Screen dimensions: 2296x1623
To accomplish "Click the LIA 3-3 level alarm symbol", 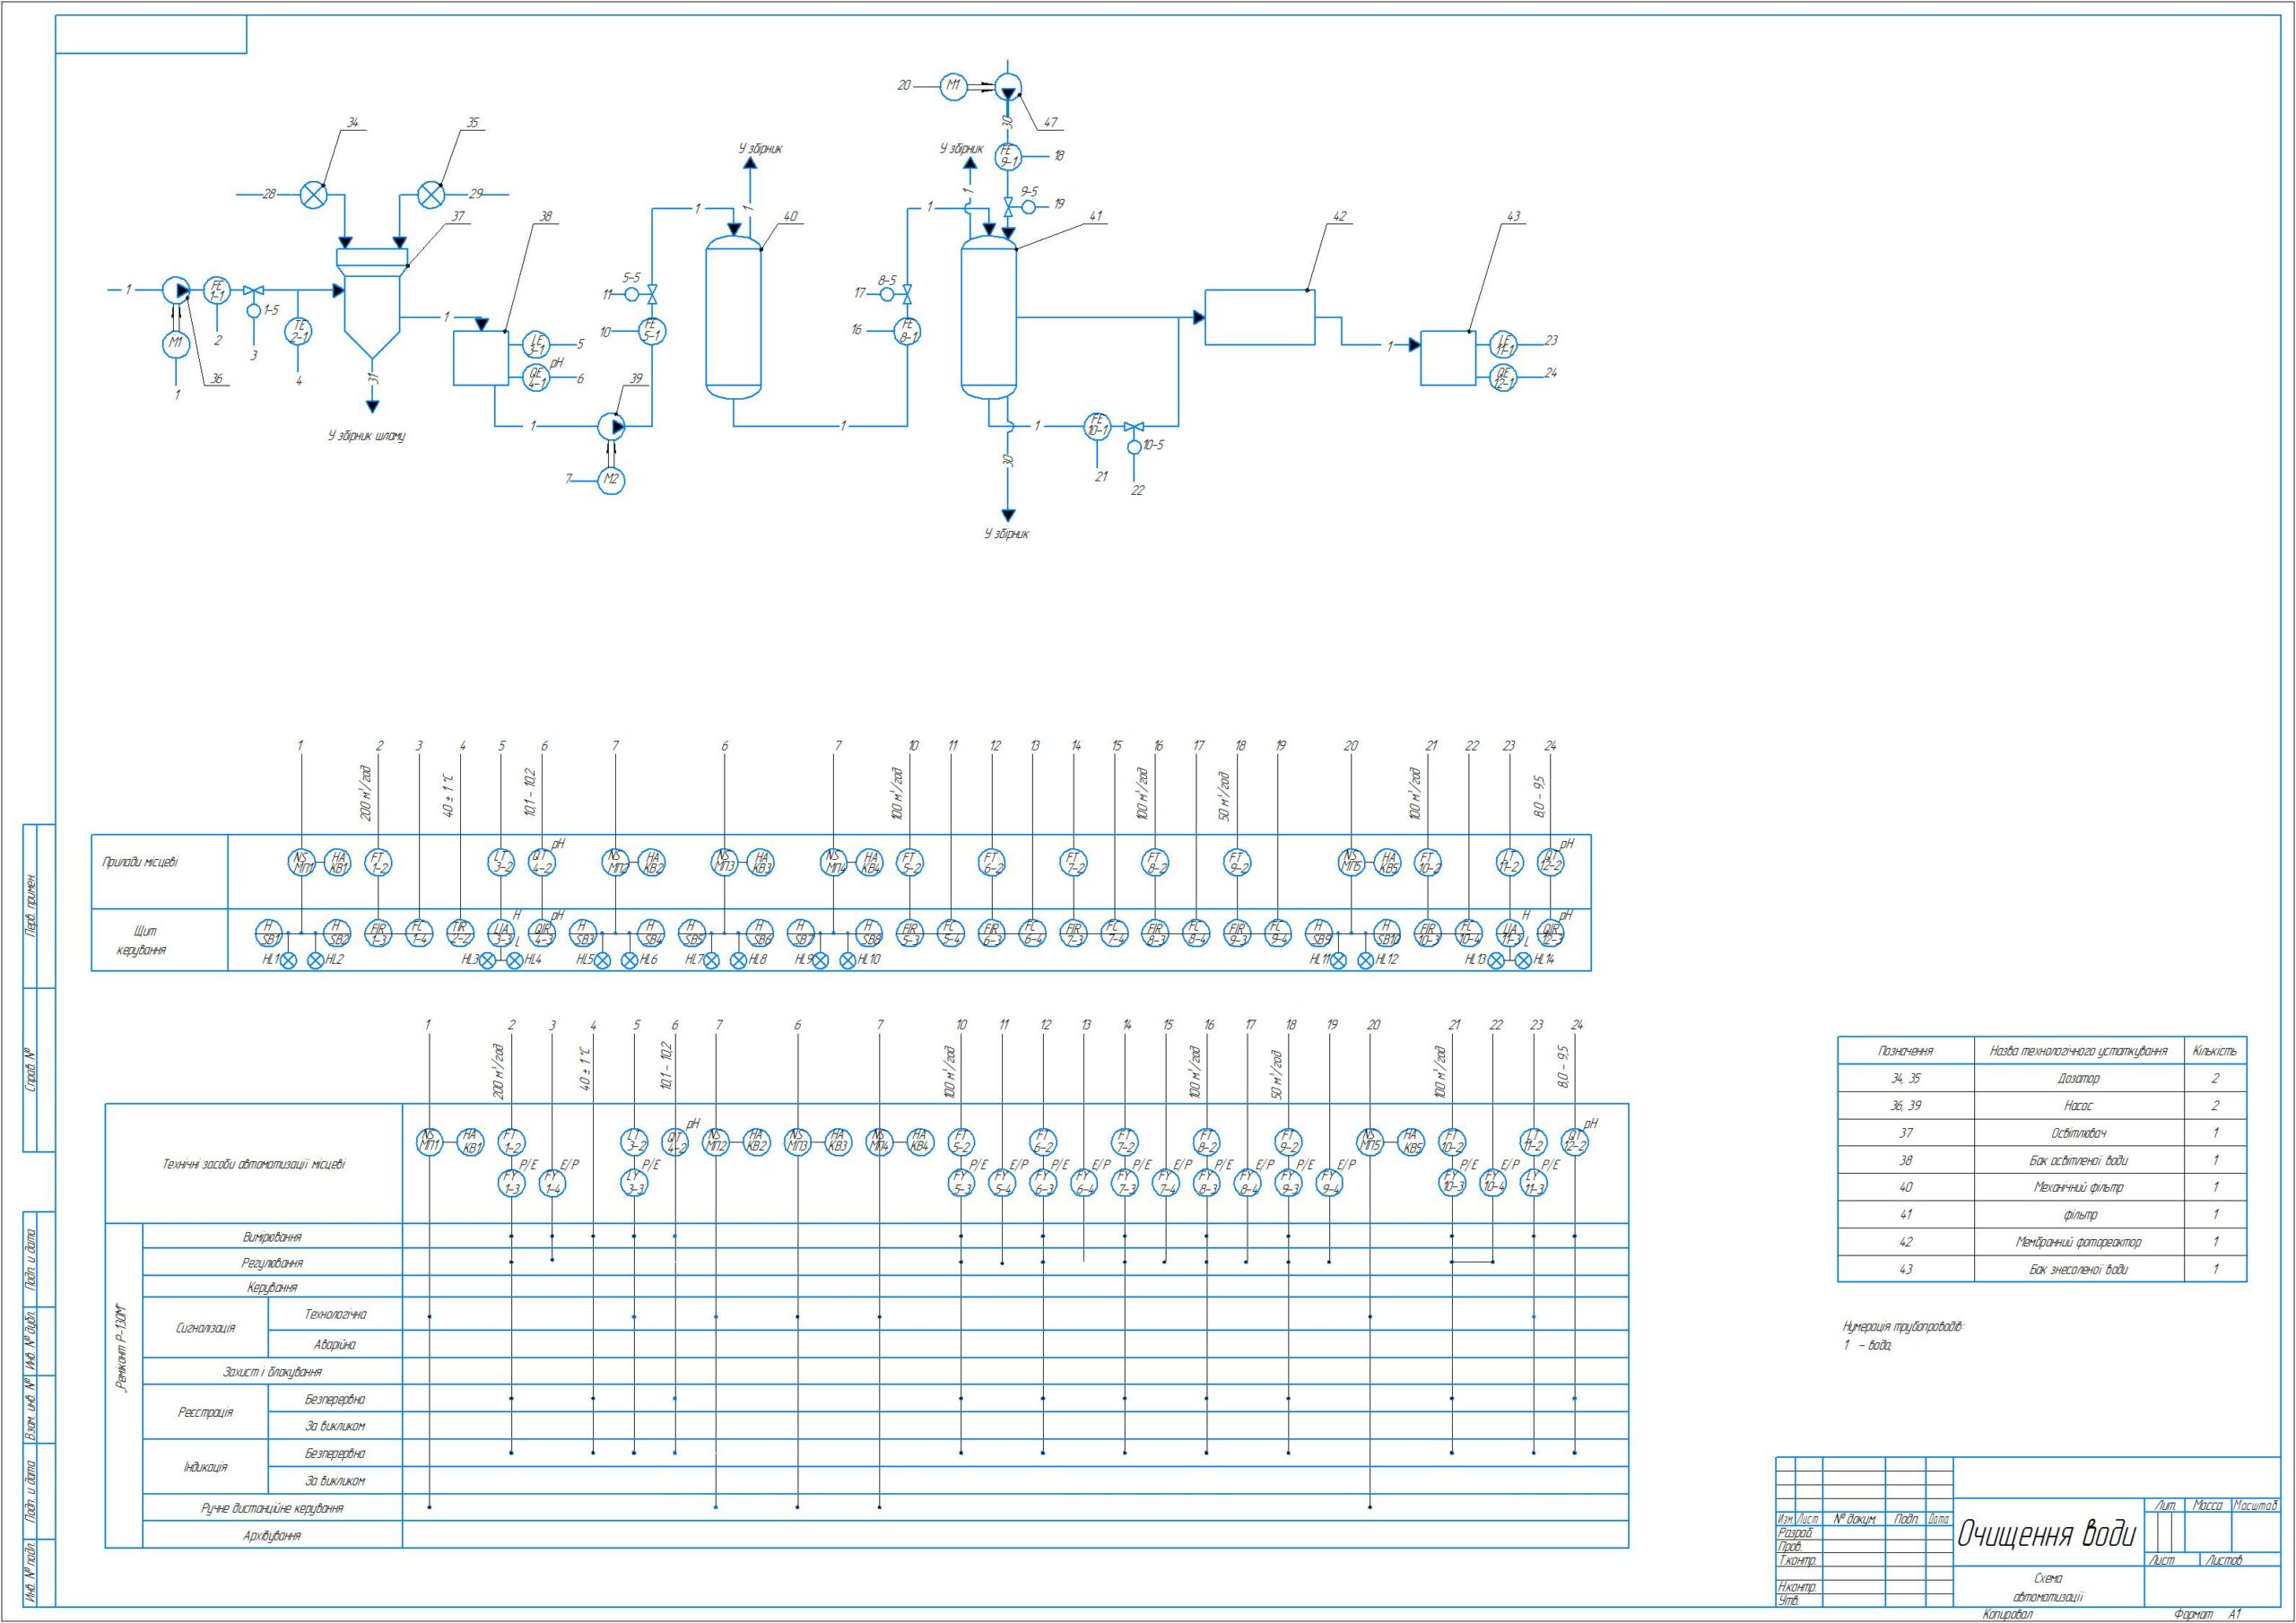I will (x=501, y=933).
